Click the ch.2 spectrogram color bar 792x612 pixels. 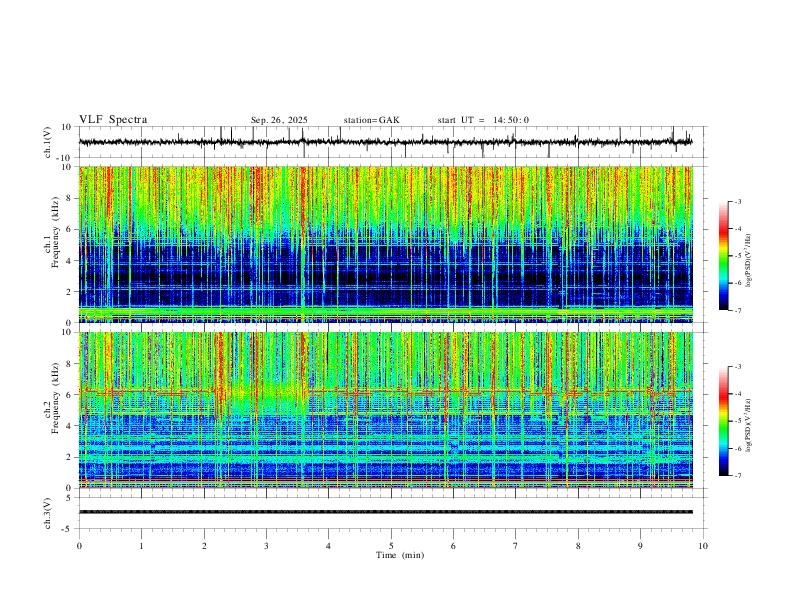[x=723, y=421]
